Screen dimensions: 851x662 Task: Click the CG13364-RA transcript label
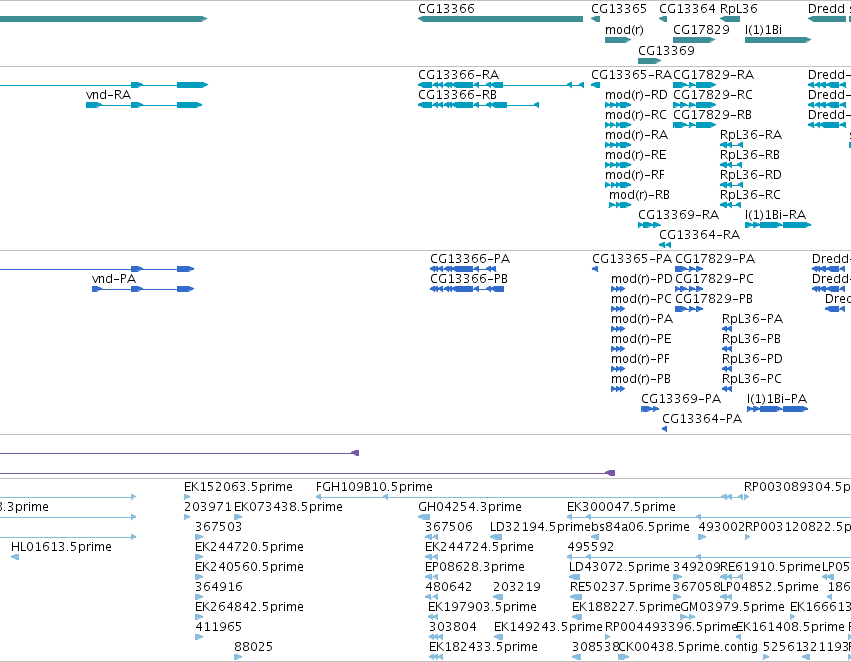(x=700, y=235)
